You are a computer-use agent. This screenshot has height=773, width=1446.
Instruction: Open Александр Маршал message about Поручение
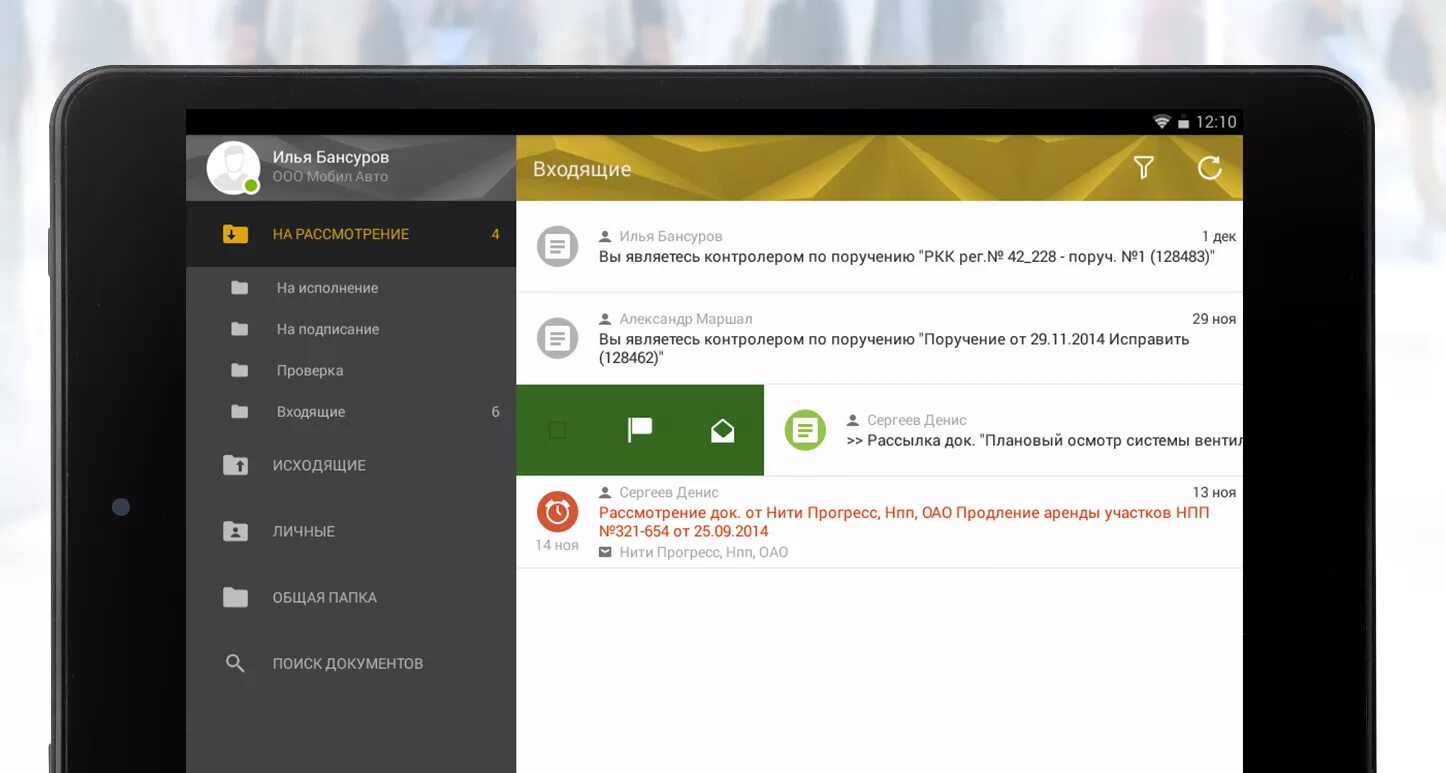click(x=879, y=338)
